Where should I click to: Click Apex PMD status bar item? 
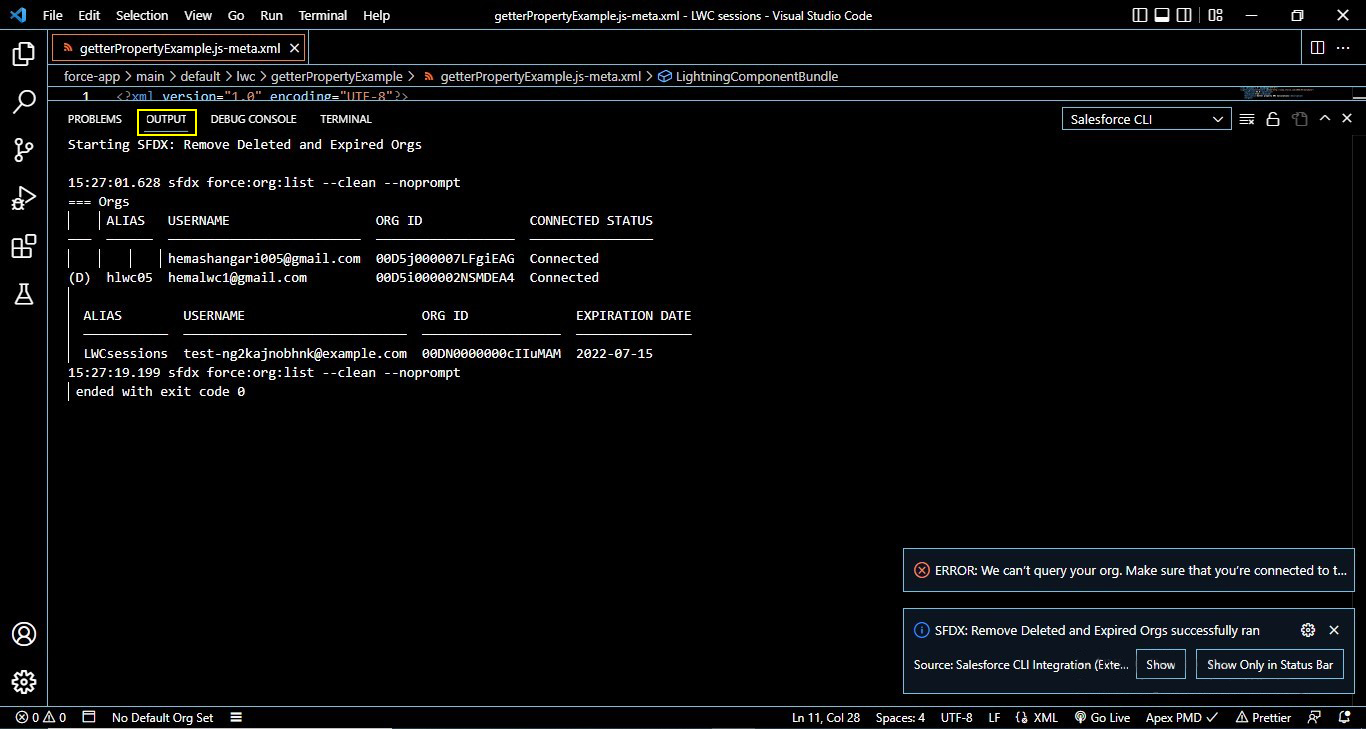coord(1181,718)
